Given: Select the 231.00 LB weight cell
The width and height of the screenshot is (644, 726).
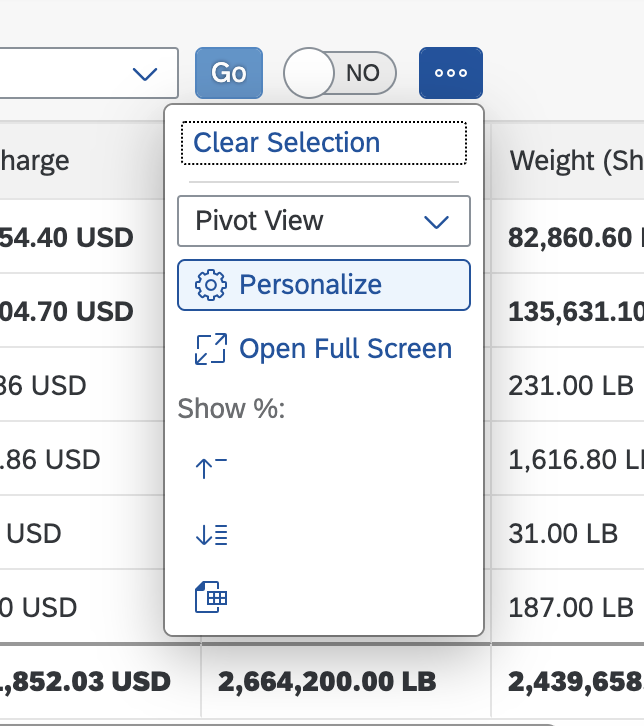Looking at the screenshot, I should tap(570, 385).
